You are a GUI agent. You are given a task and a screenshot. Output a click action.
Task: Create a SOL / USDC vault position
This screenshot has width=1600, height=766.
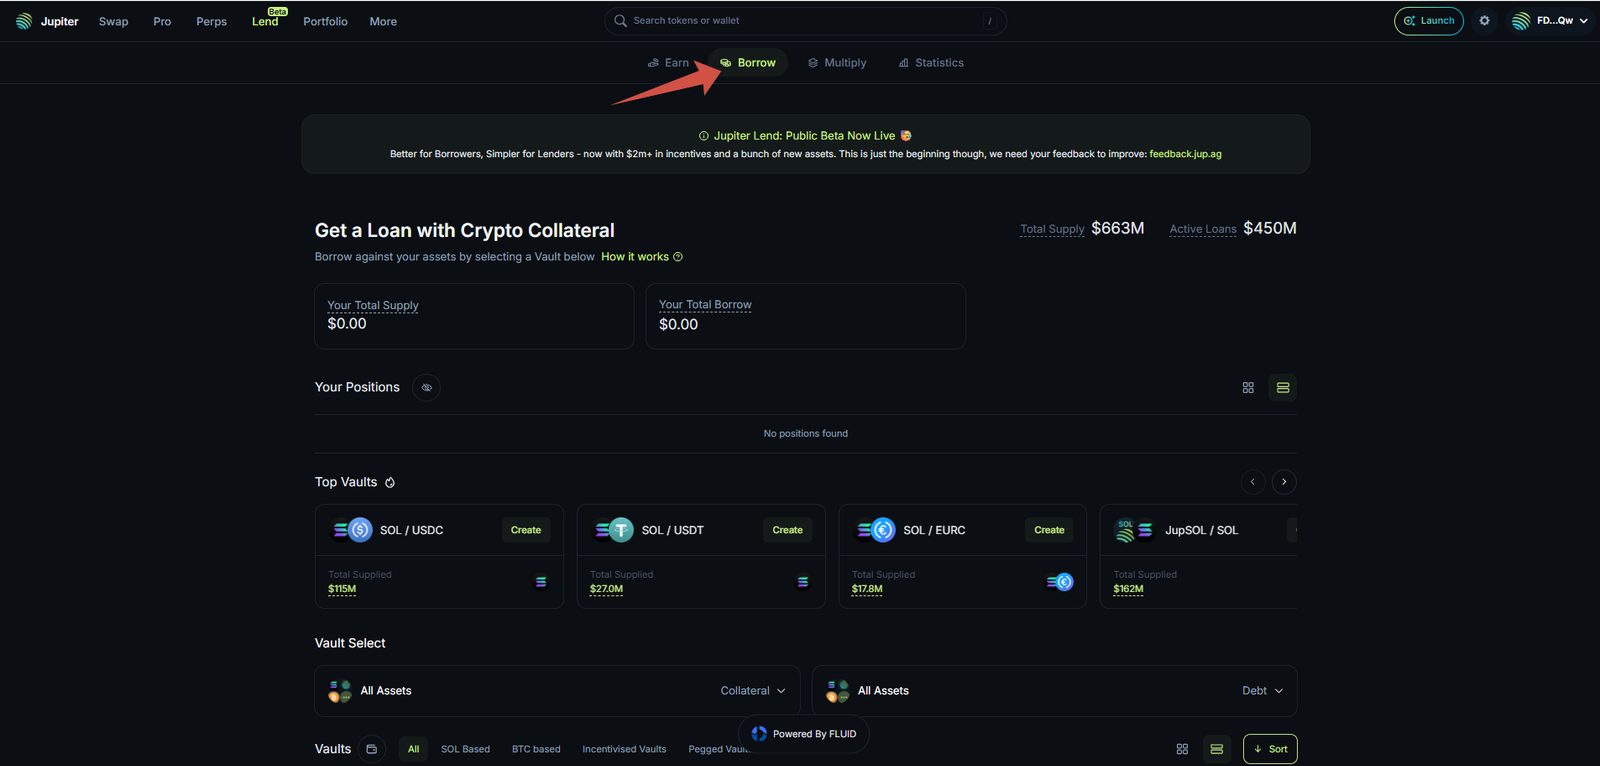526,530
